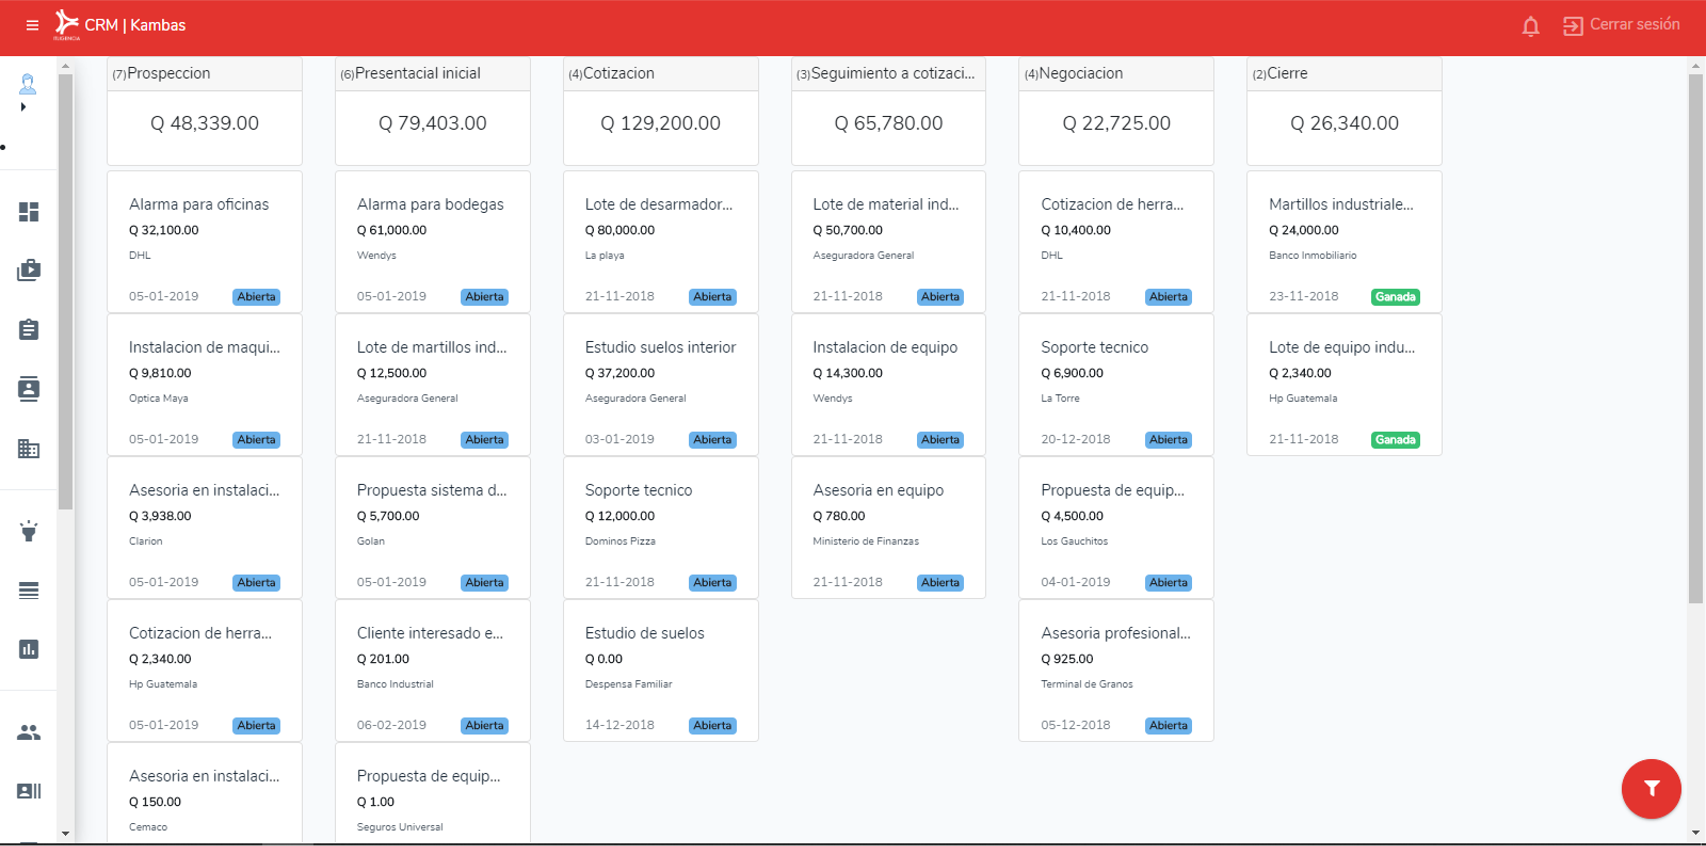This screenshot has width=1706, height=846.
Task: Click Abierta badge on Alarma para bodegas
Action: [x=484, y=297]
